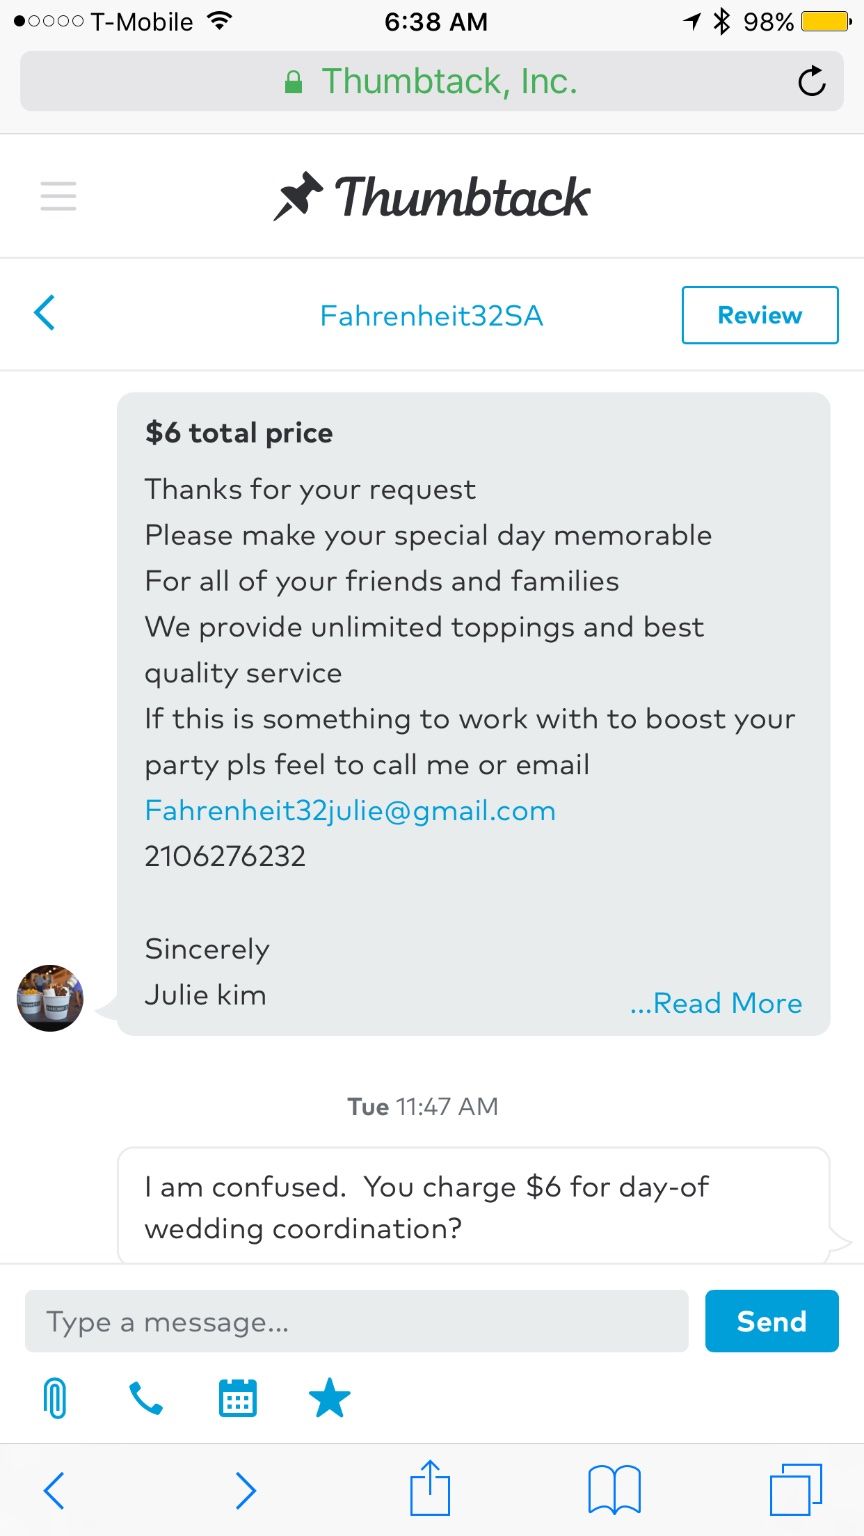Open the Safari share sheet
Image resolution: width=864 pixels, height=1536 pixels.
click(430, 1490)
